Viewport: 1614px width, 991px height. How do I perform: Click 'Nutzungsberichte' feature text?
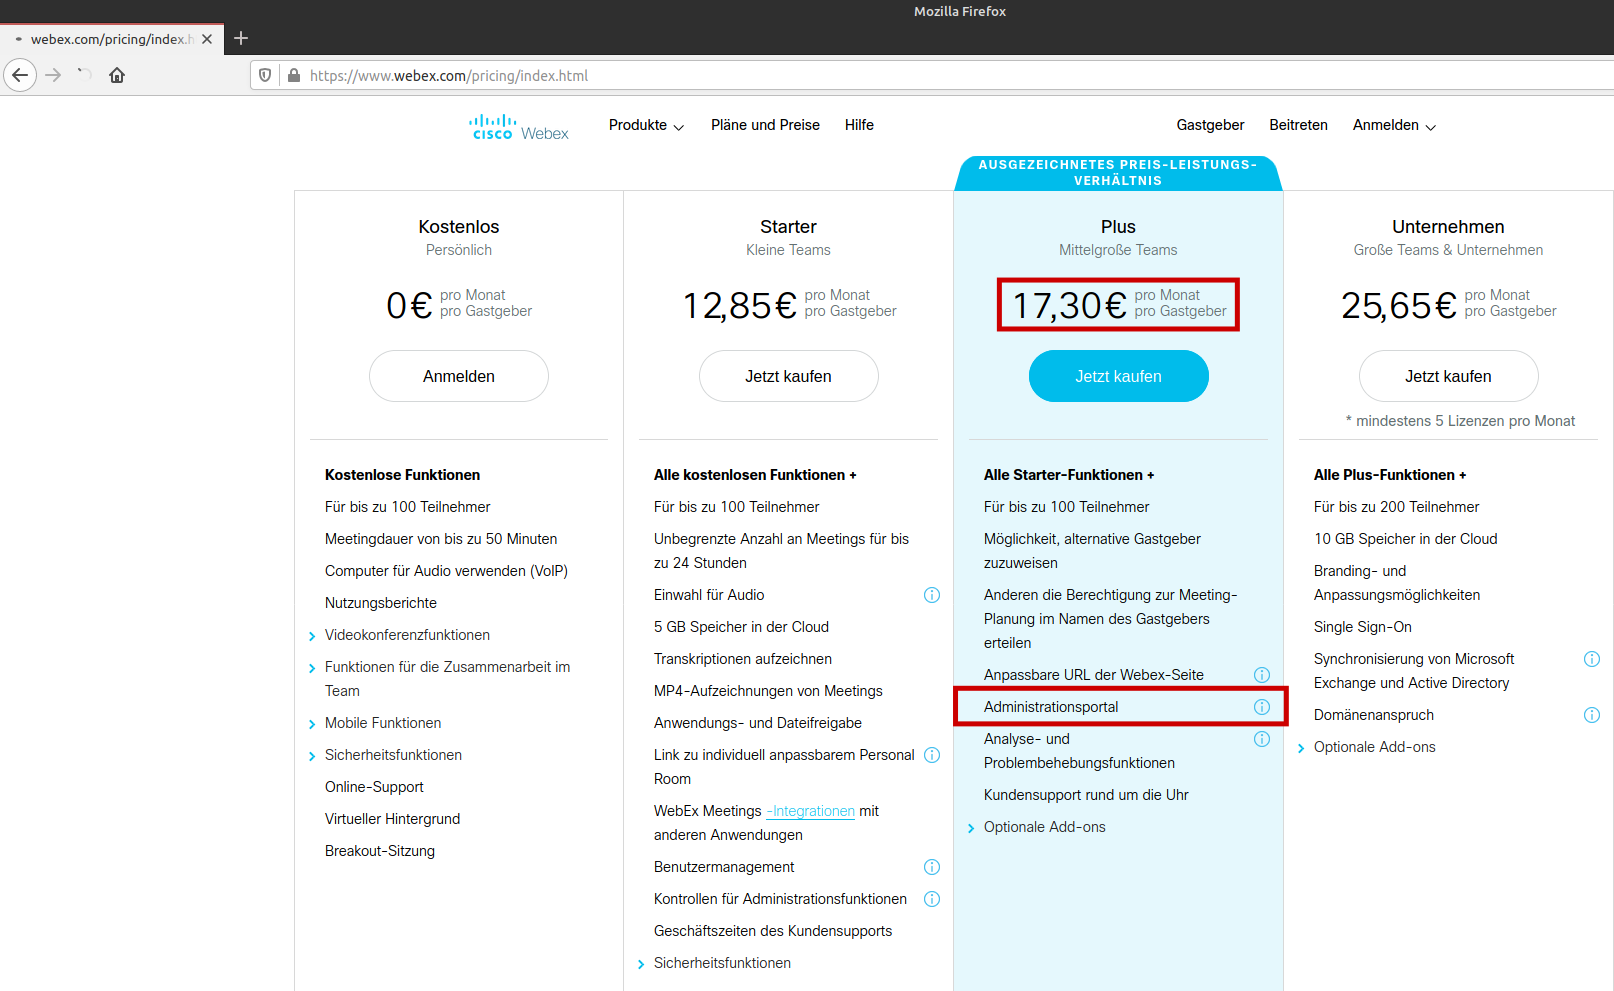click(381, 603)
